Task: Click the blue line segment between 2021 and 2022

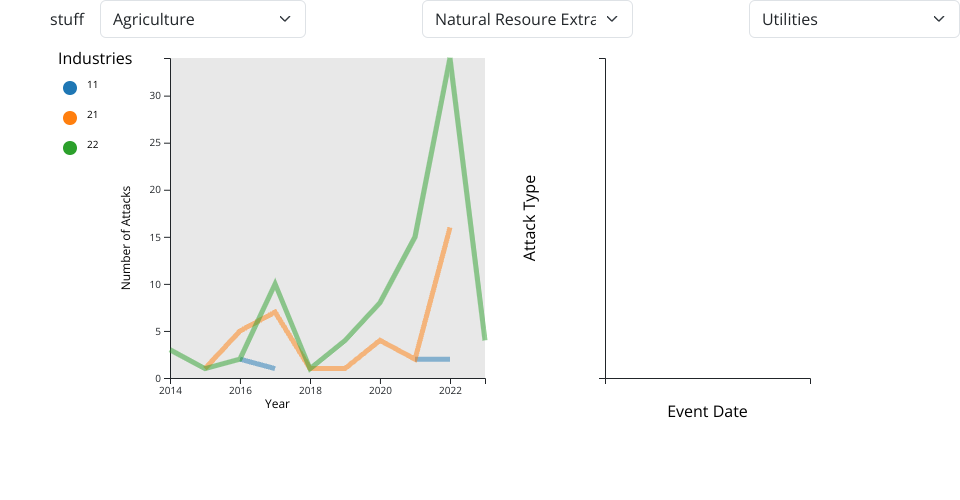Action: (x=433, y=359)
